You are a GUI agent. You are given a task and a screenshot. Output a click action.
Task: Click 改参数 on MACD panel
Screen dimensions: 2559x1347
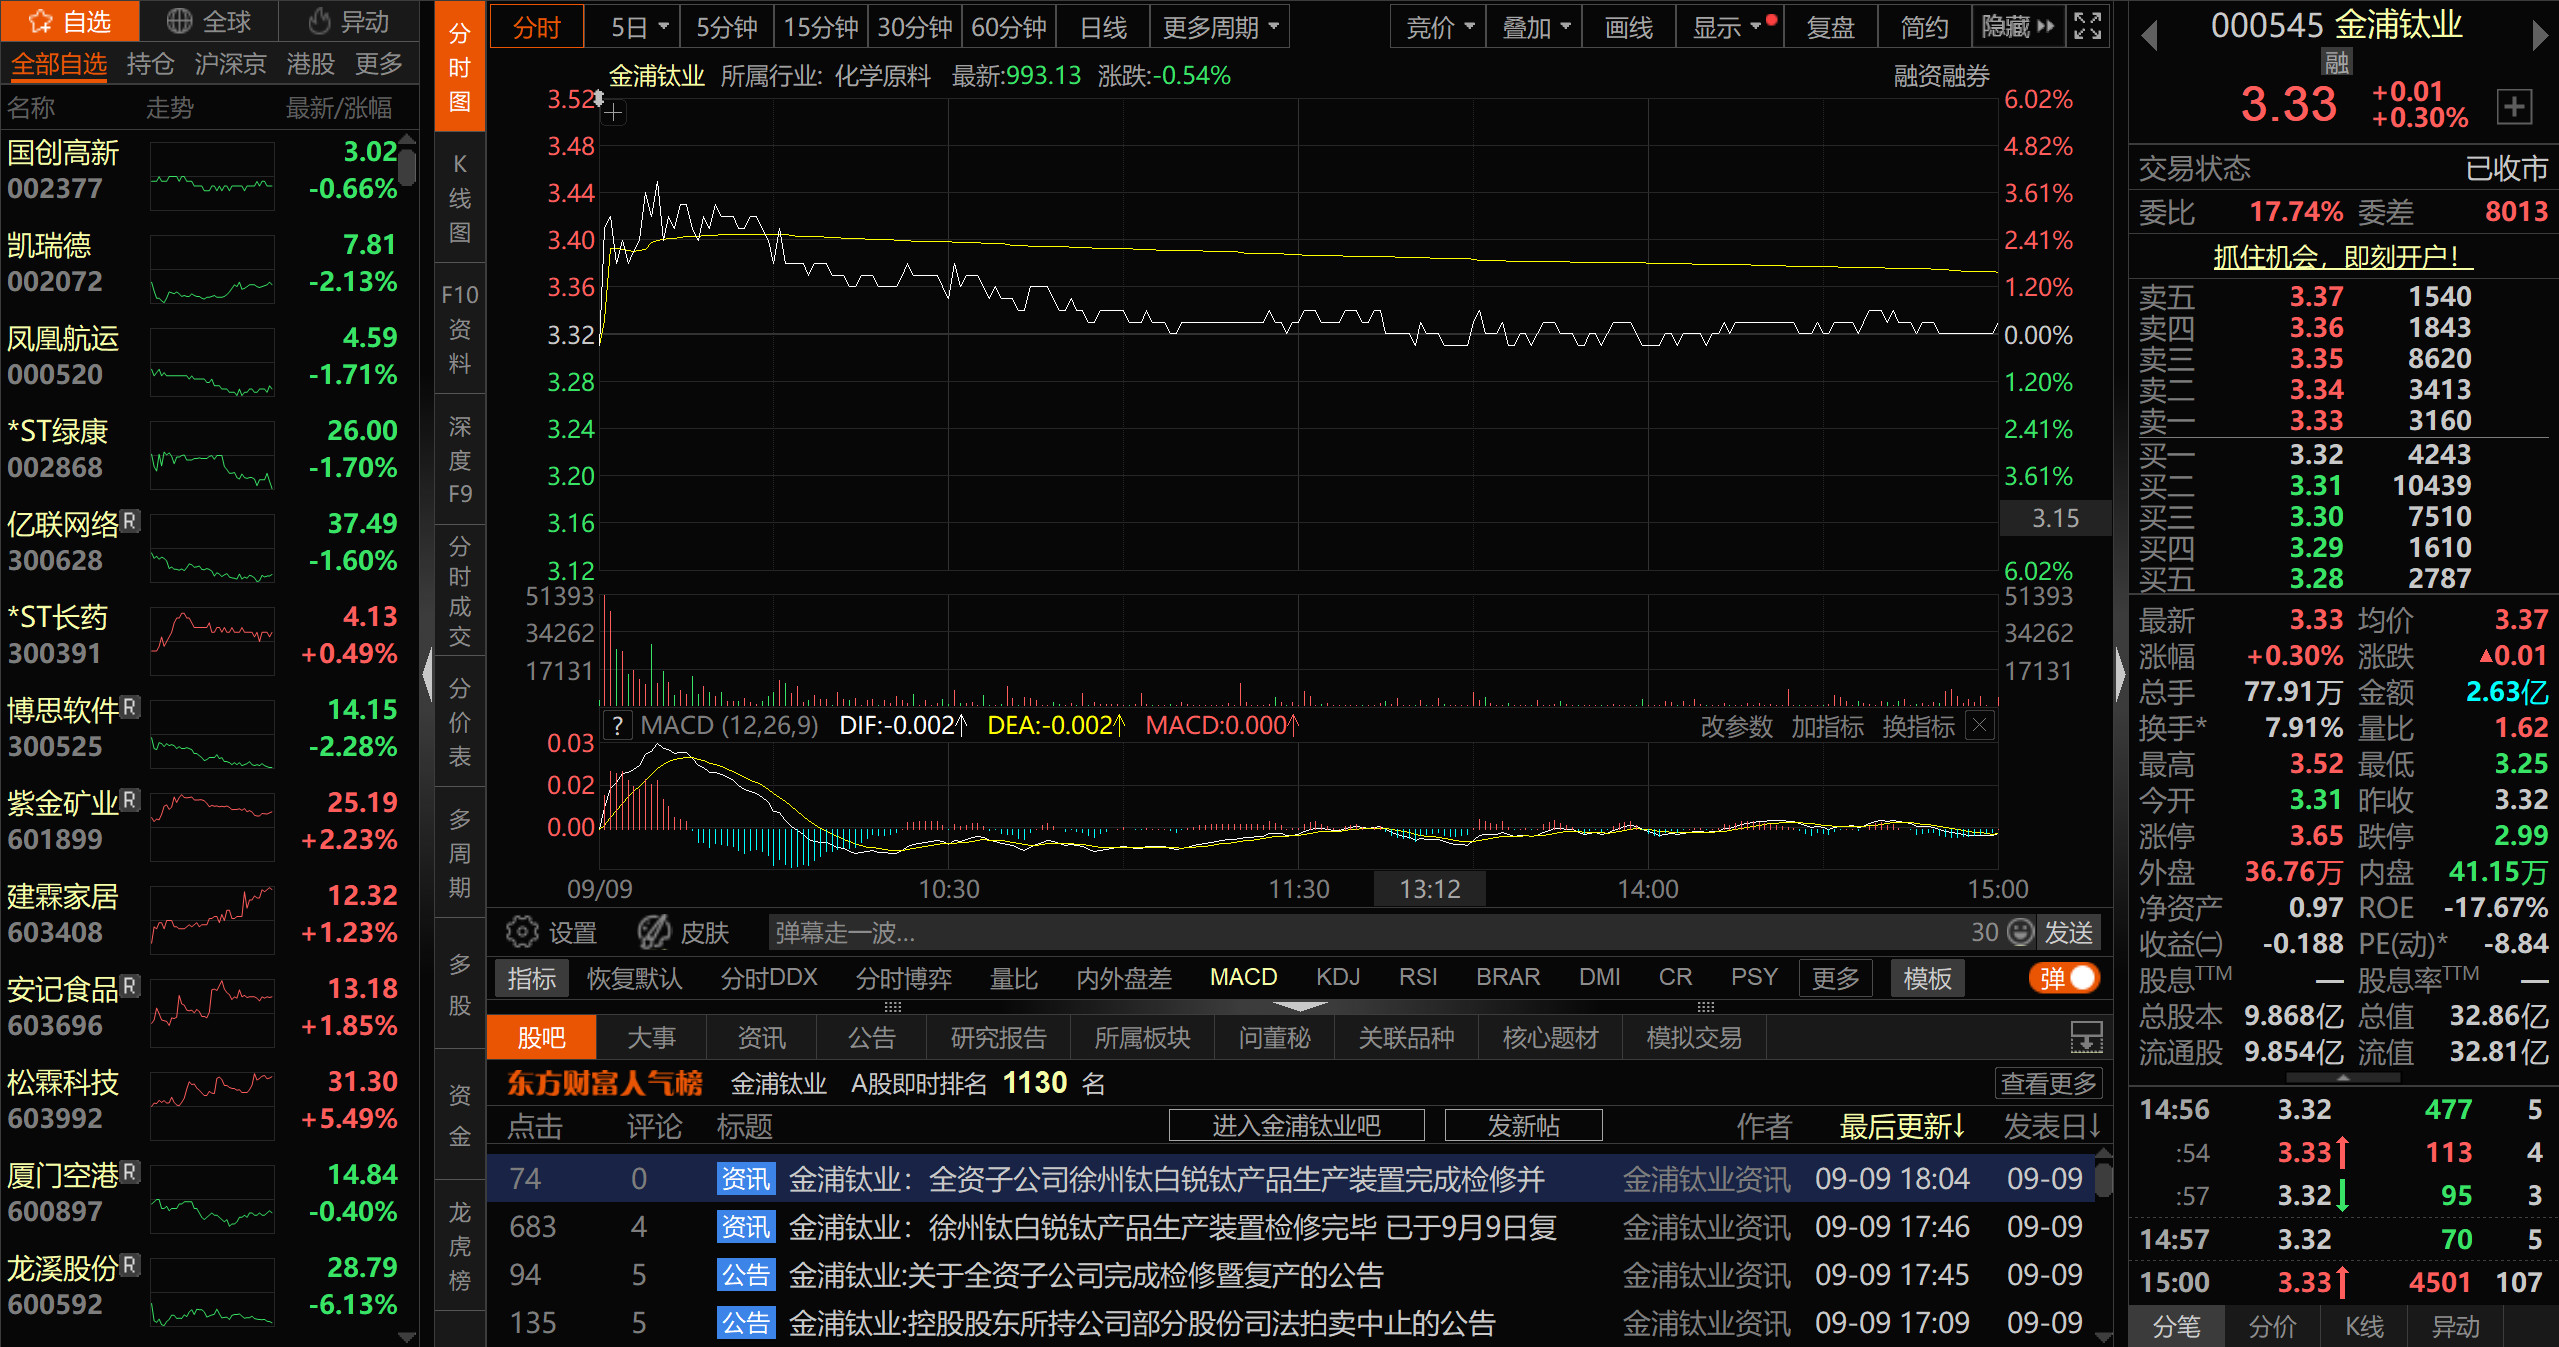pos(1736,726)
